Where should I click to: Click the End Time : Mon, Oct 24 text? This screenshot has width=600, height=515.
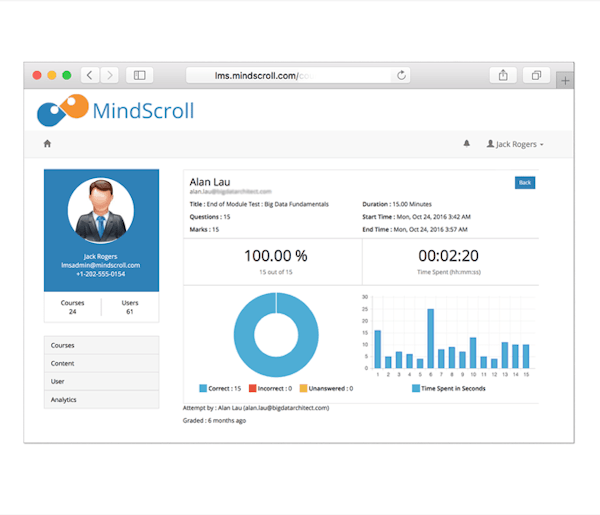(x=415, y=230)
